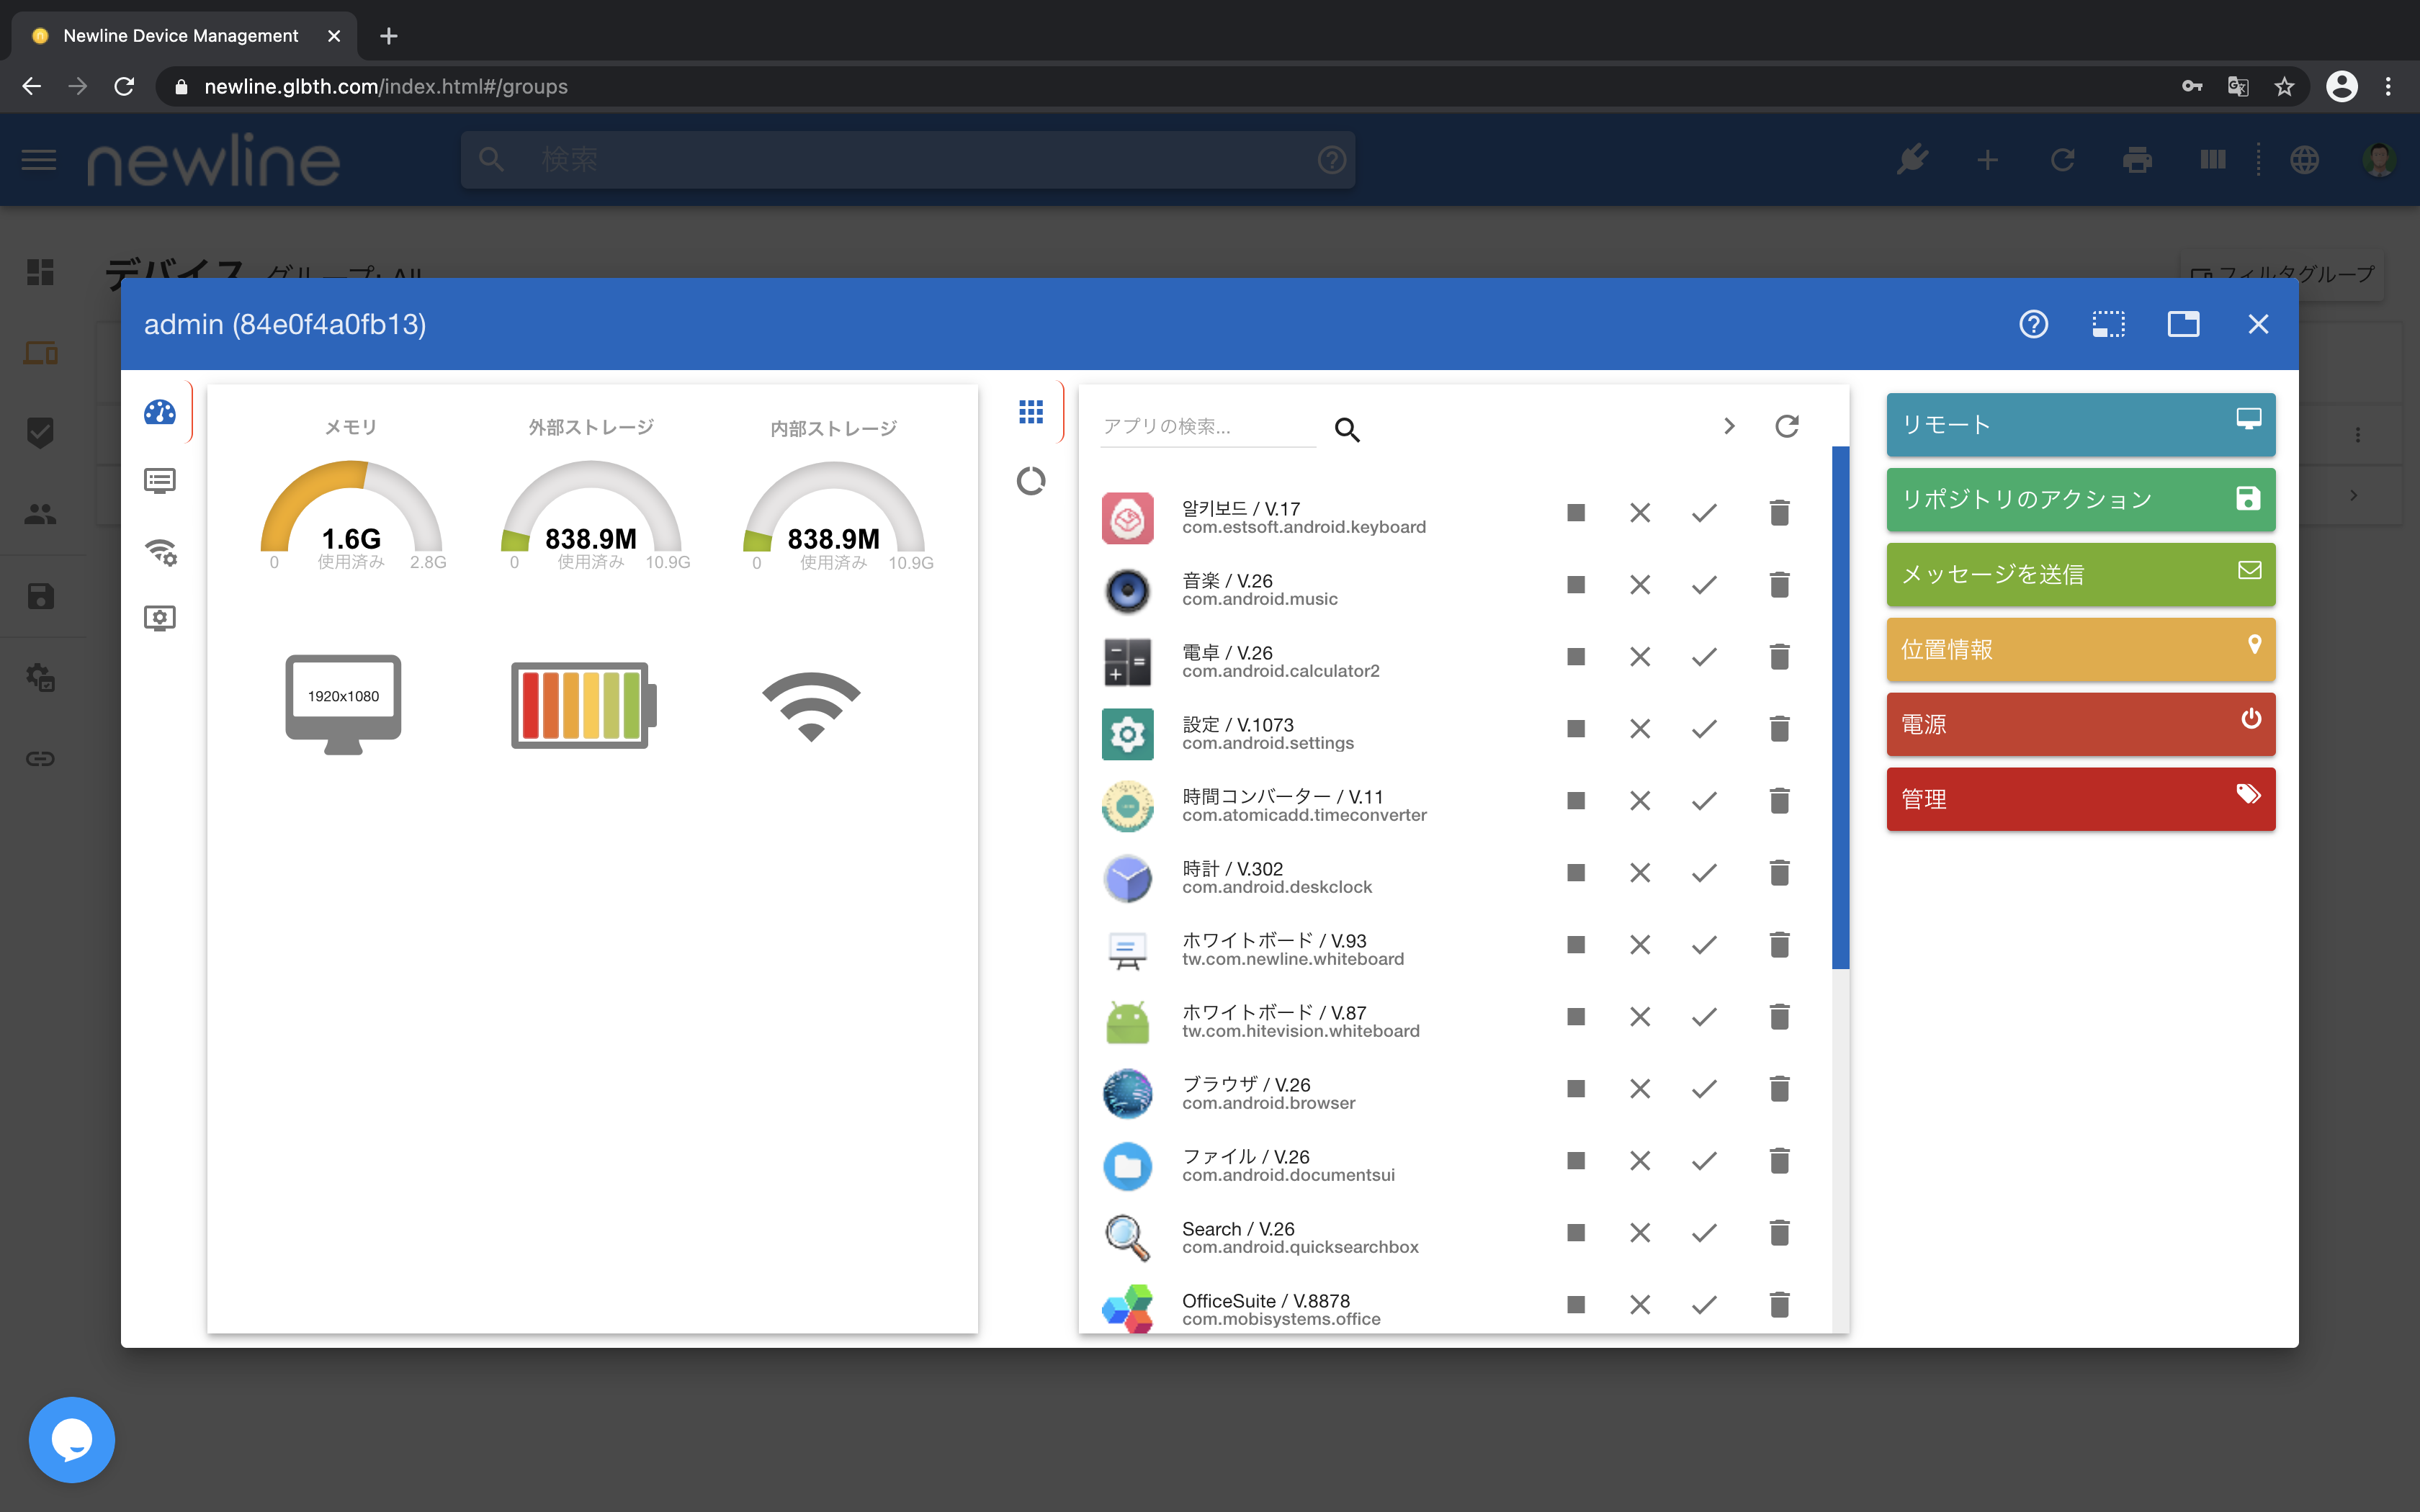Enable tw.com.newline.whiteboard with checkmark
Screen dimensions: 2420x1512
(1704, 945)
